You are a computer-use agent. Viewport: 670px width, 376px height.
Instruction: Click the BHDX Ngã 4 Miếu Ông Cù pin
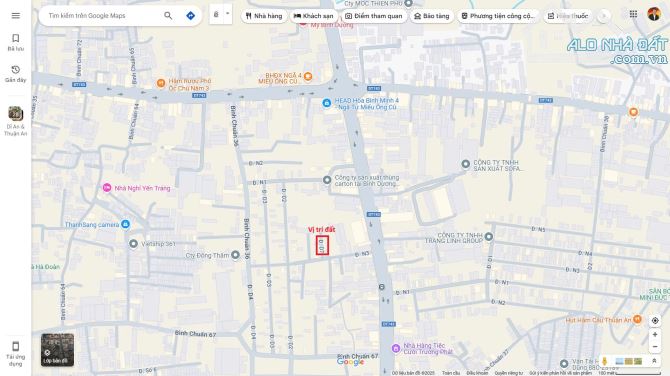[x=308, y=77]
